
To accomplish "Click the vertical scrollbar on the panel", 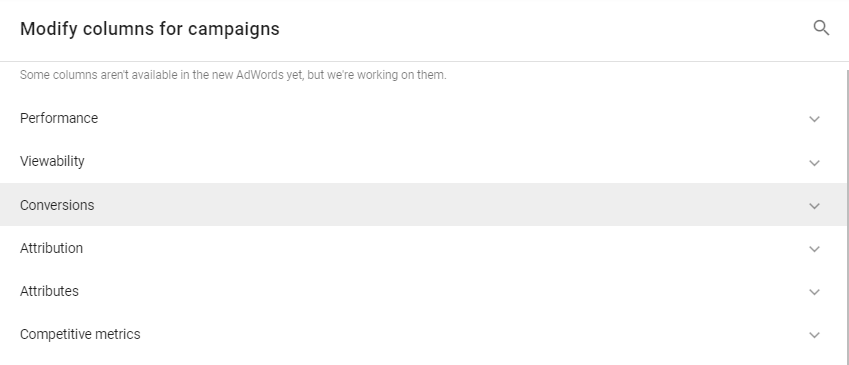I will 847,217.
